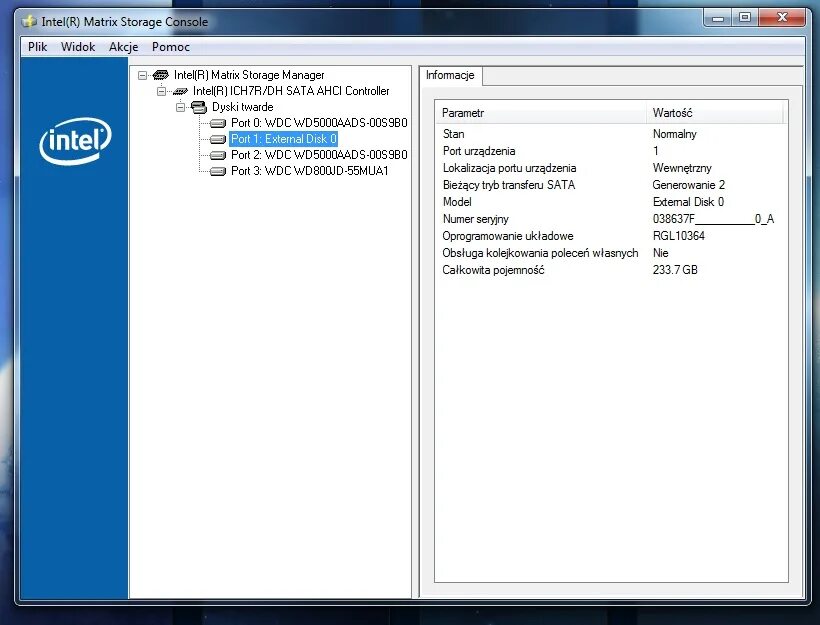Click the Matrix Storage Manager root icon

click(161, 75)
